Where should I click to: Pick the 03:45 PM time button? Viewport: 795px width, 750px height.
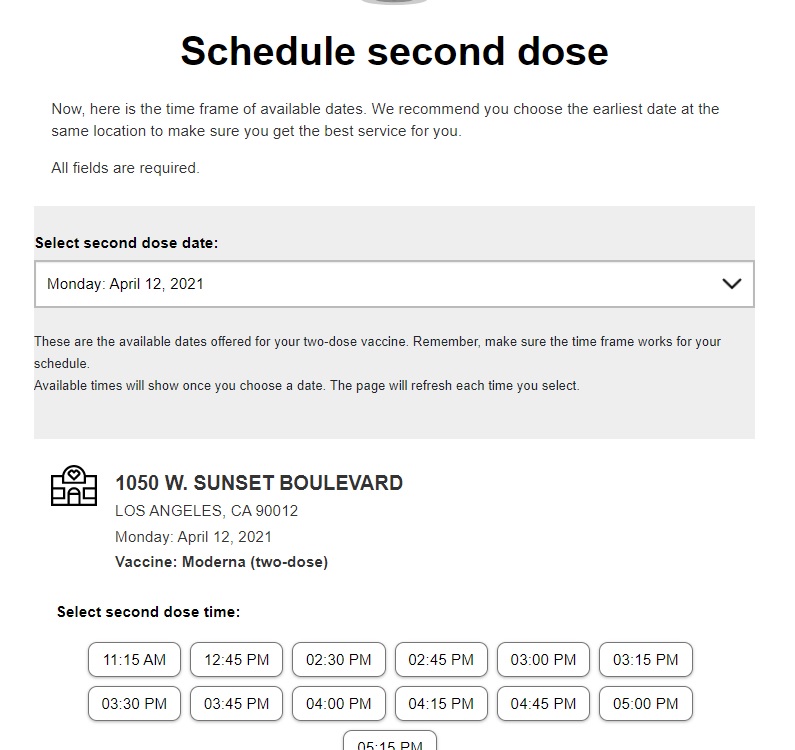237,703
